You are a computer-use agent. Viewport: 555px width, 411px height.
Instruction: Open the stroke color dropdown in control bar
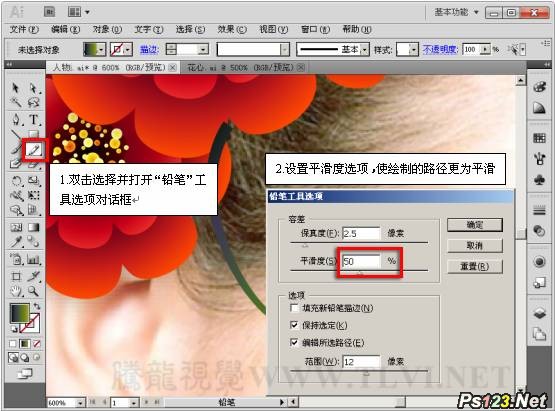click(x=128, y=50)
